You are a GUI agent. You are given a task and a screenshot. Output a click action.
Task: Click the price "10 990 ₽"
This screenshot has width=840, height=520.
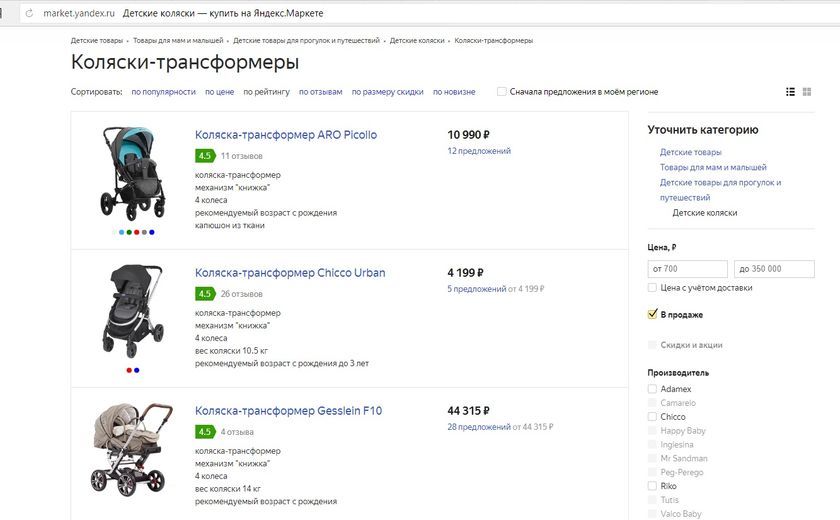click(468, 135)
